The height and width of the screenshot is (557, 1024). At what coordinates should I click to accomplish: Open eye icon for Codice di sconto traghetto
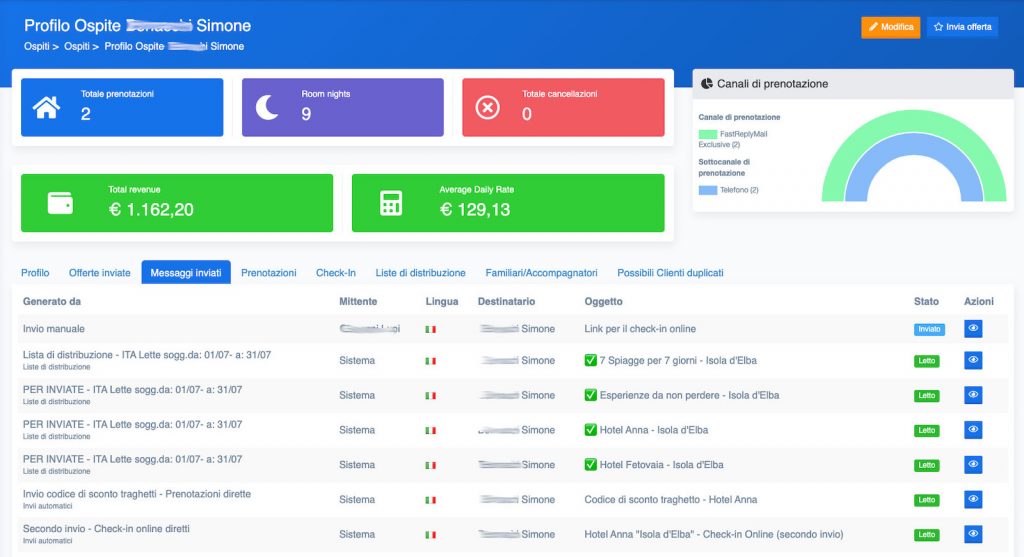click(x=973, y=499)
